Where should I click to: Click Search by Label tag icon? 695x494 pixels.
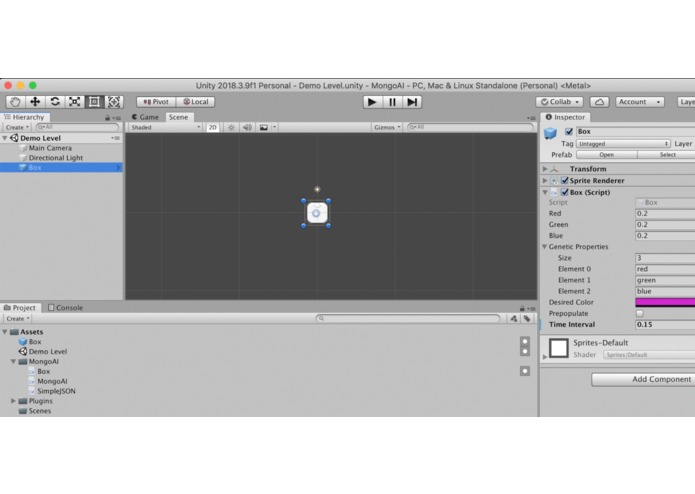coord(527,319)
